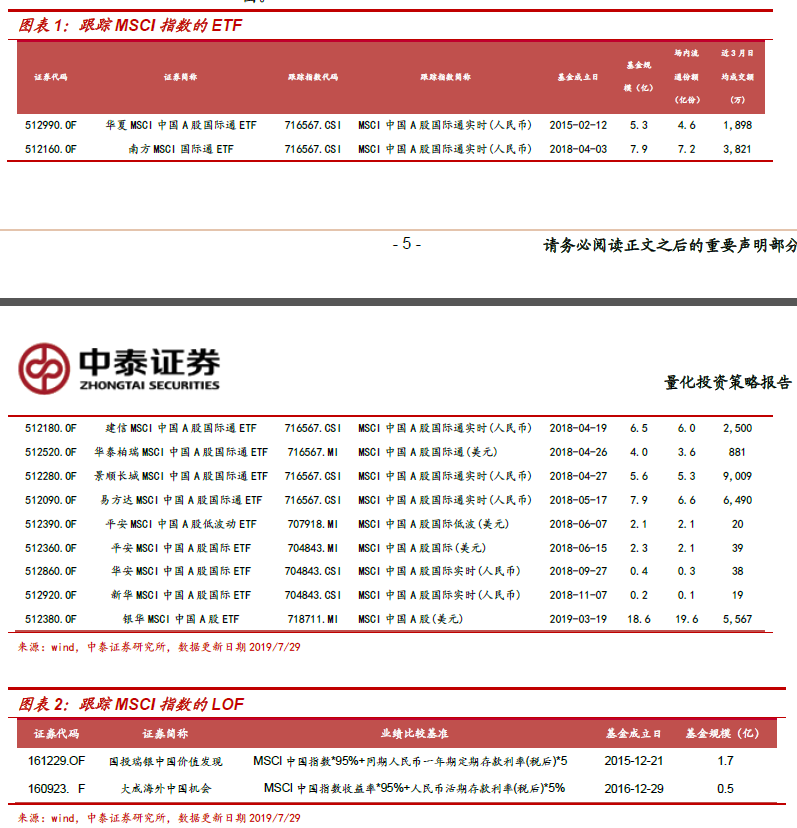Click the 基金成立日 header in ETF table
The height and width of the screenshot is (828, 797).
coord(578,77)
